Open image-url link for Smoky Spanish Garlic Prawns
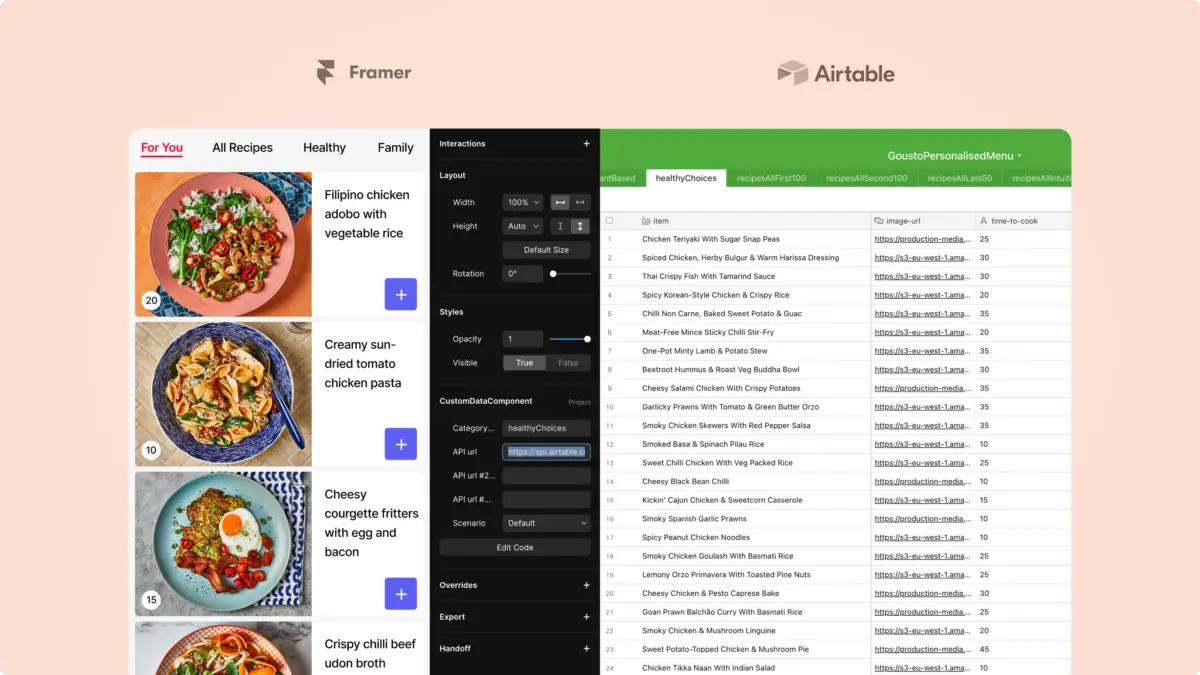1200x675 pixels. point(922,519)
